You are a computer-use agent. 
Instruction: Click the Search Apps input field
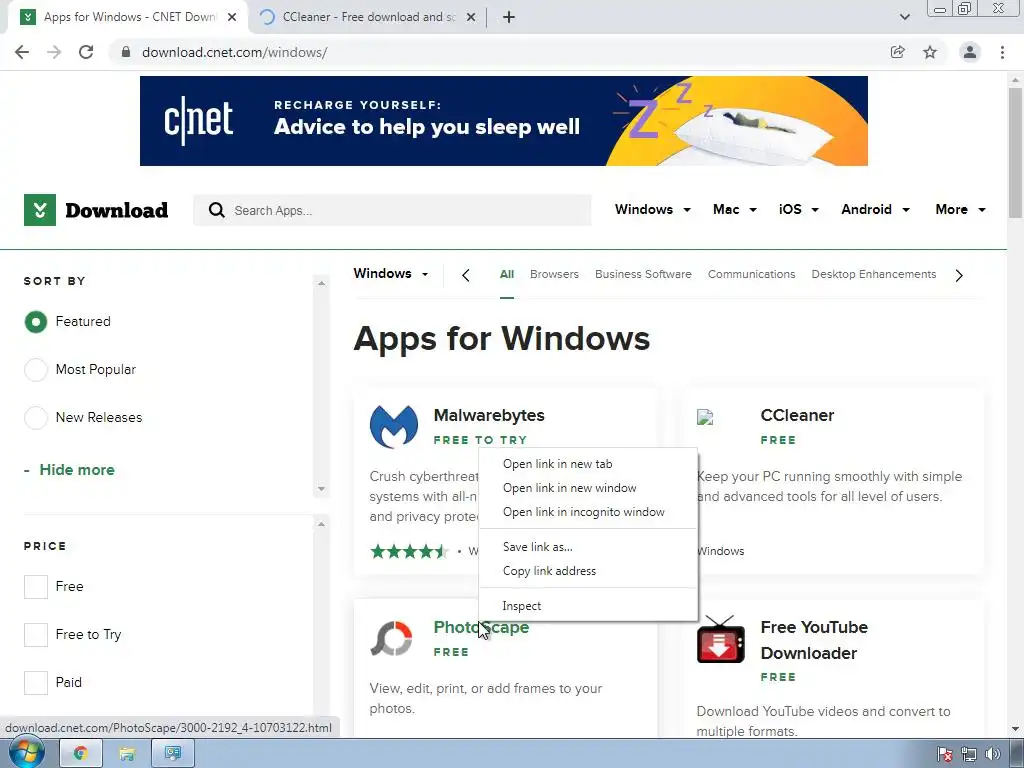(392, 210)
